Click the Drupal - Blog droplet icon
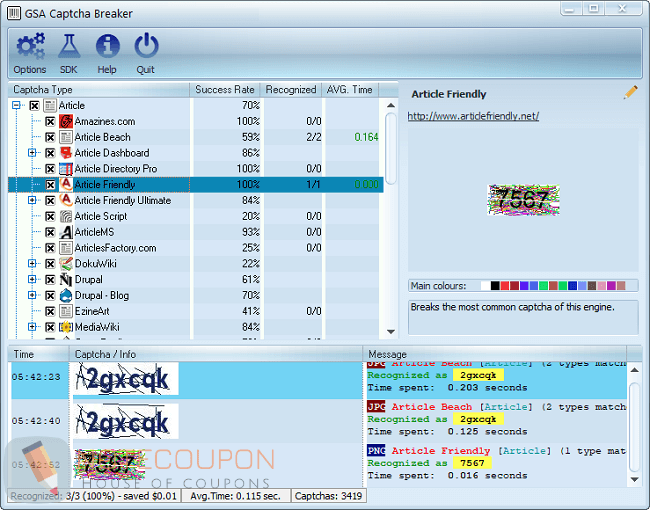 pos(66,295)
